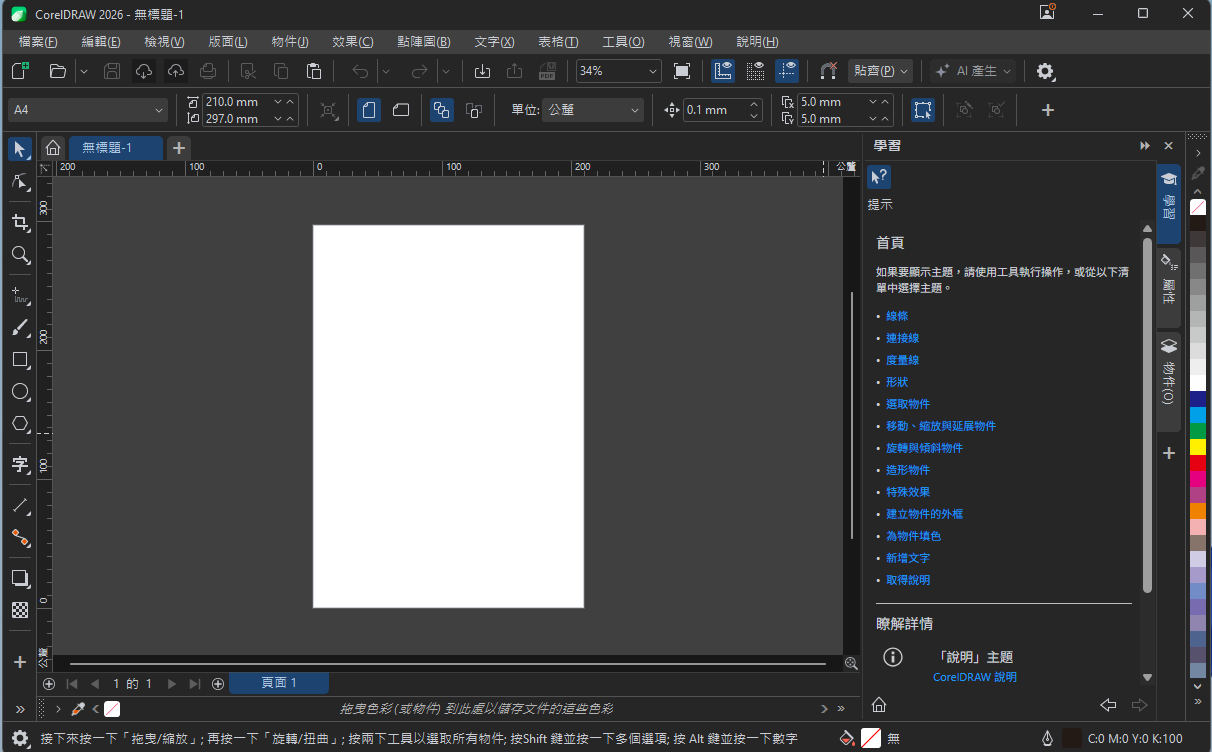This screenshot has width=1212, height=752.
Task: Toggle the show rulers button
Action: 723,71
